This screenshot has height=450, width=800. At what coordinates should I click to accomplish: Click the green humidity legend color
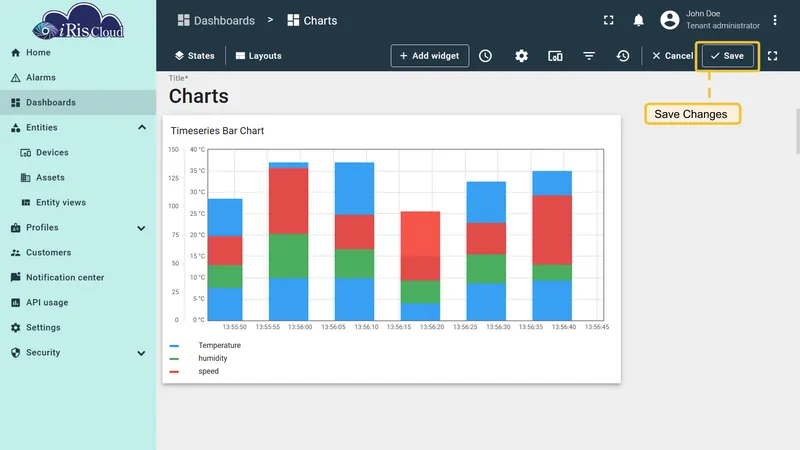pyautogui.click(x=174, y=359)
